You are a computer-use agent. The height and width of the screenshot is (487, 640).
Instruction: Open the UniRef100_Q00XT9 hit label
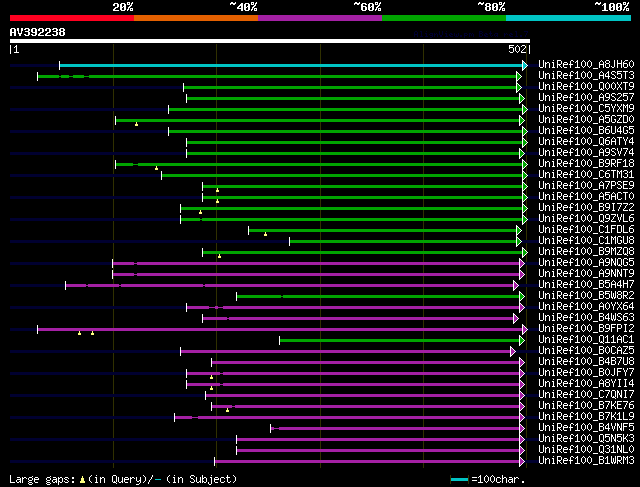586,87
